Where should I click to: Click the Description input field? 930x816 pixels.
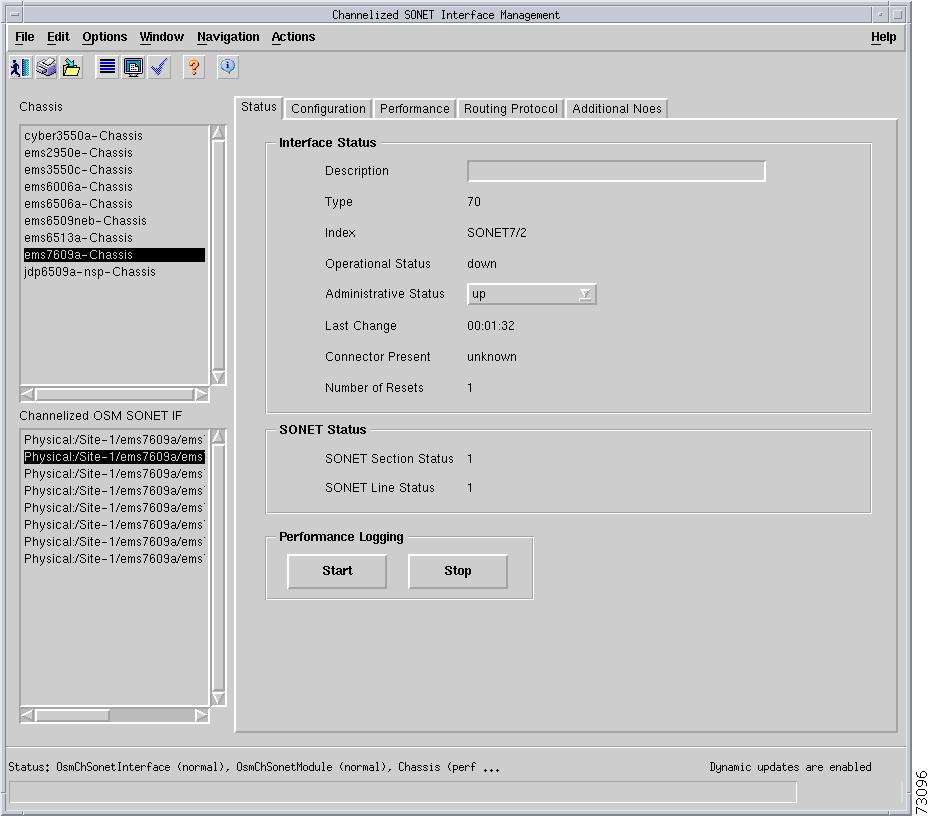(616, 171)
